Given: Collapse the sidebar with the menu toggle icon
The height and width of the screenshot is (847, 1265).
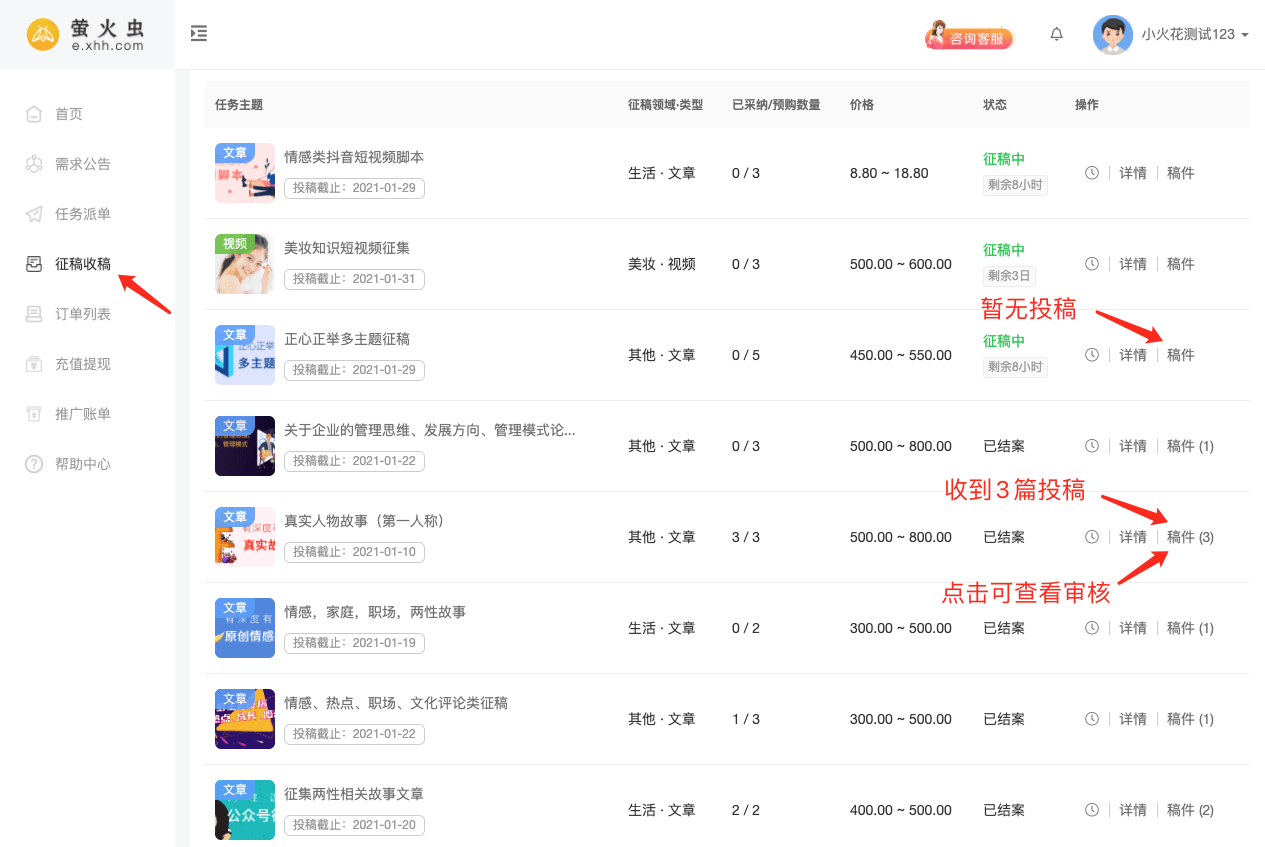Looking at the screenshot, I should pyautogui.click(x=199, y=34).
